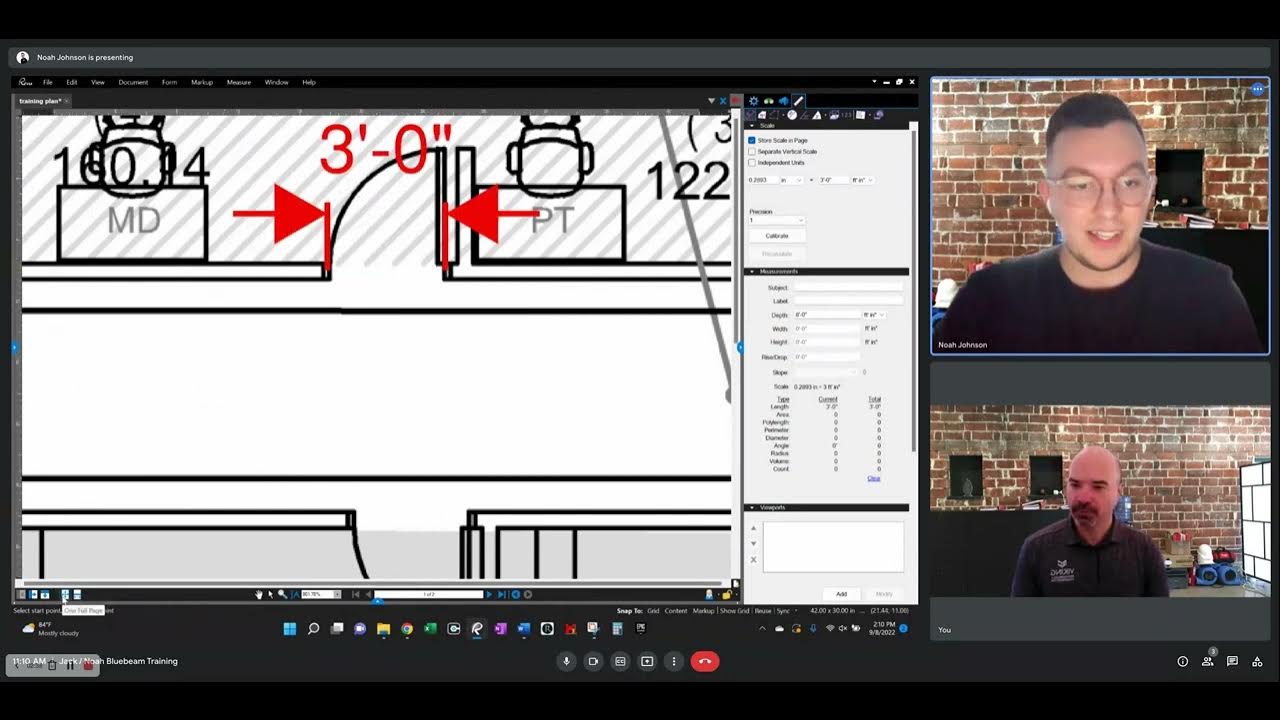Open the File menu

pyautogui.click(x=47, y=82)
